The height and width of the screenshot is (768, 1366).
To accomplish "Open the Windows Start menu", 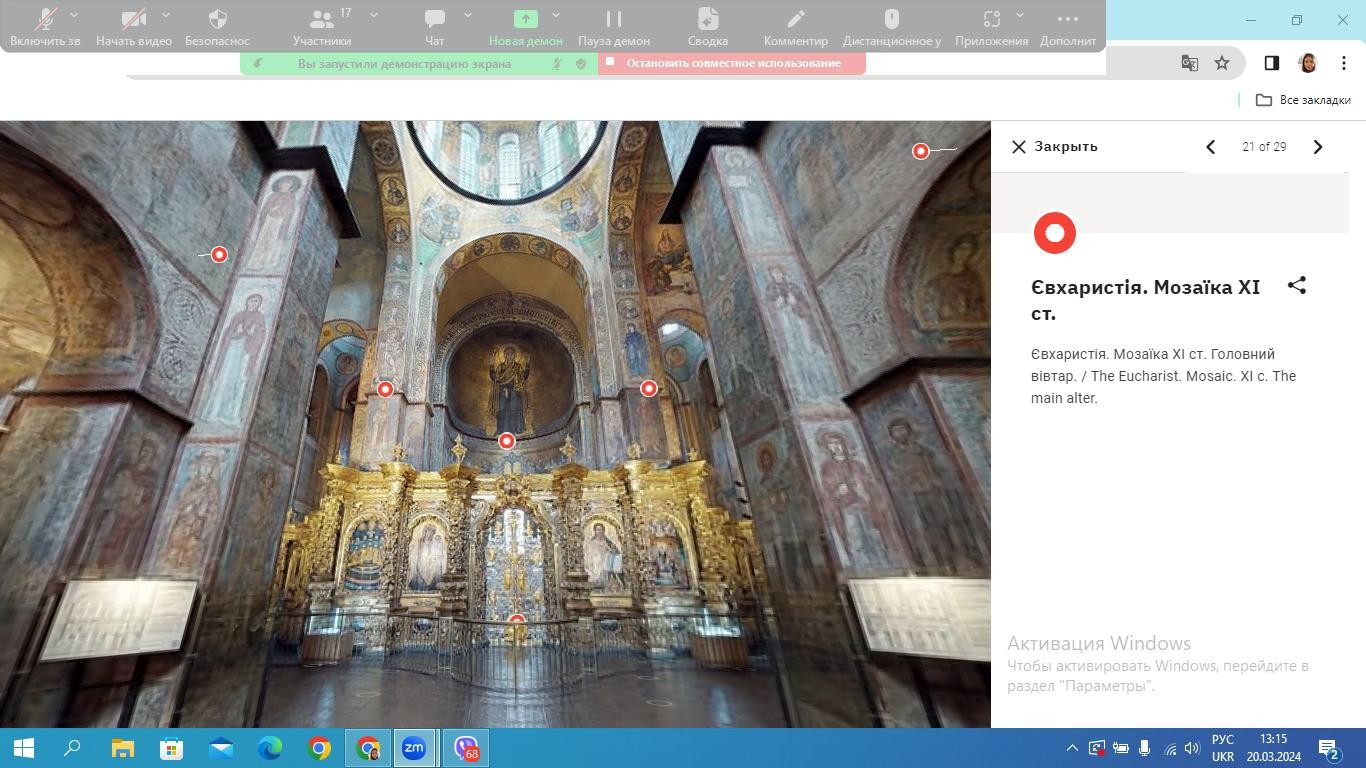I will [x=24, y=748].
